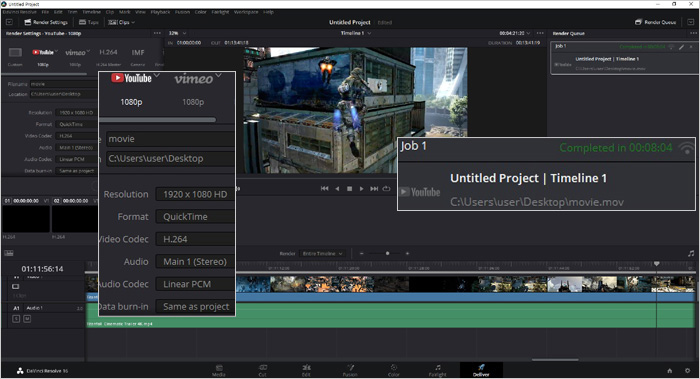Click the Location path field
The height and width of the screenshot is (379, 700).
[x=63, y=94]
